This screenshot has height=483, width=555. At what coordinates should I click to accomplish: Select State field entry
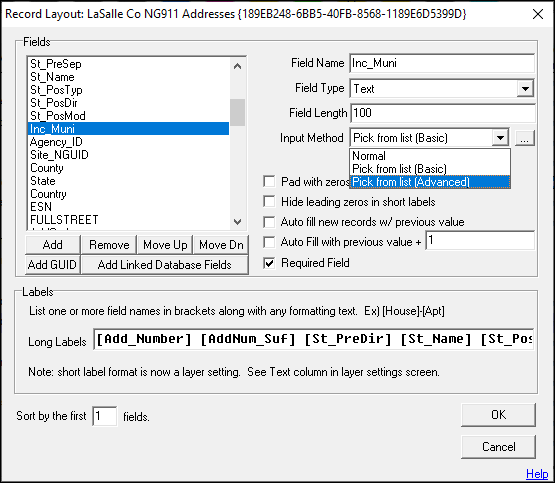[128, 181]
